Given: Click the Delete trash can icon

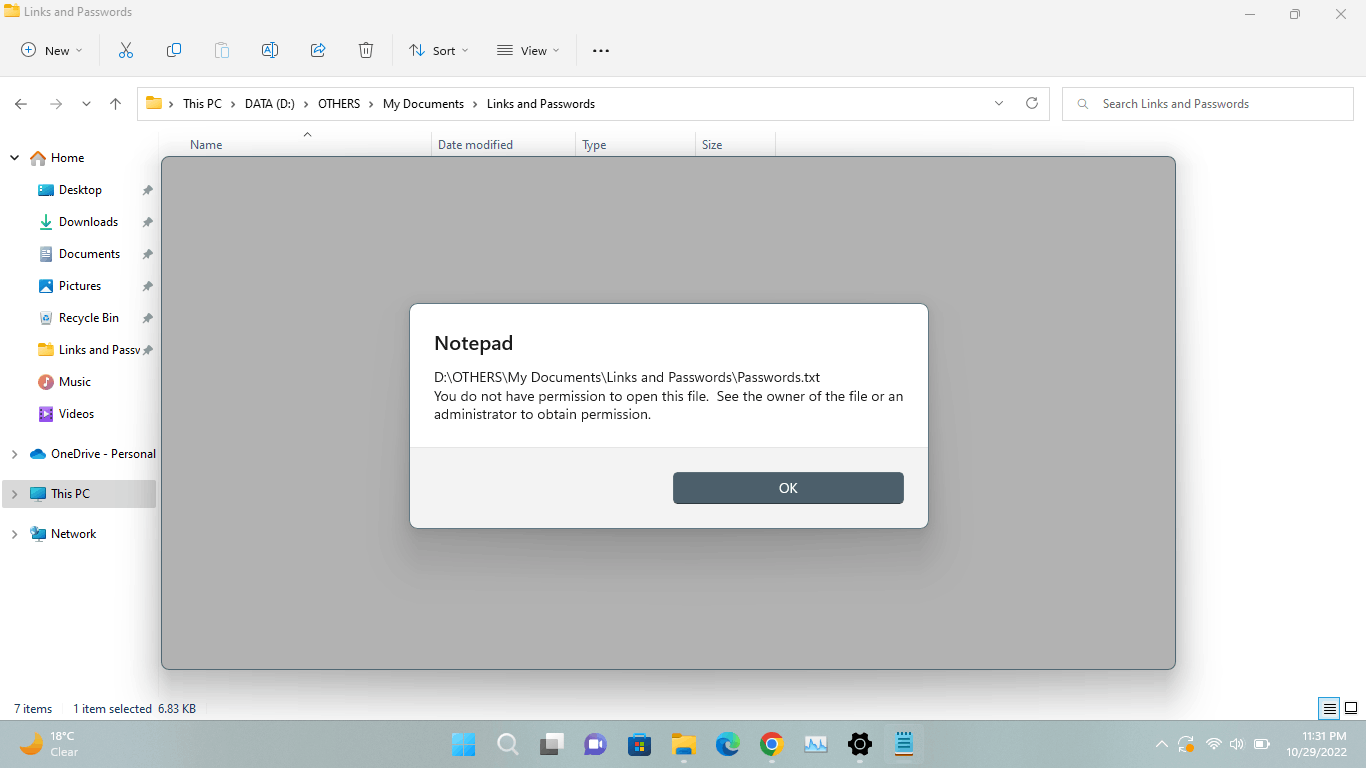Looking at the screenshot, I should [x=366, y=50].
